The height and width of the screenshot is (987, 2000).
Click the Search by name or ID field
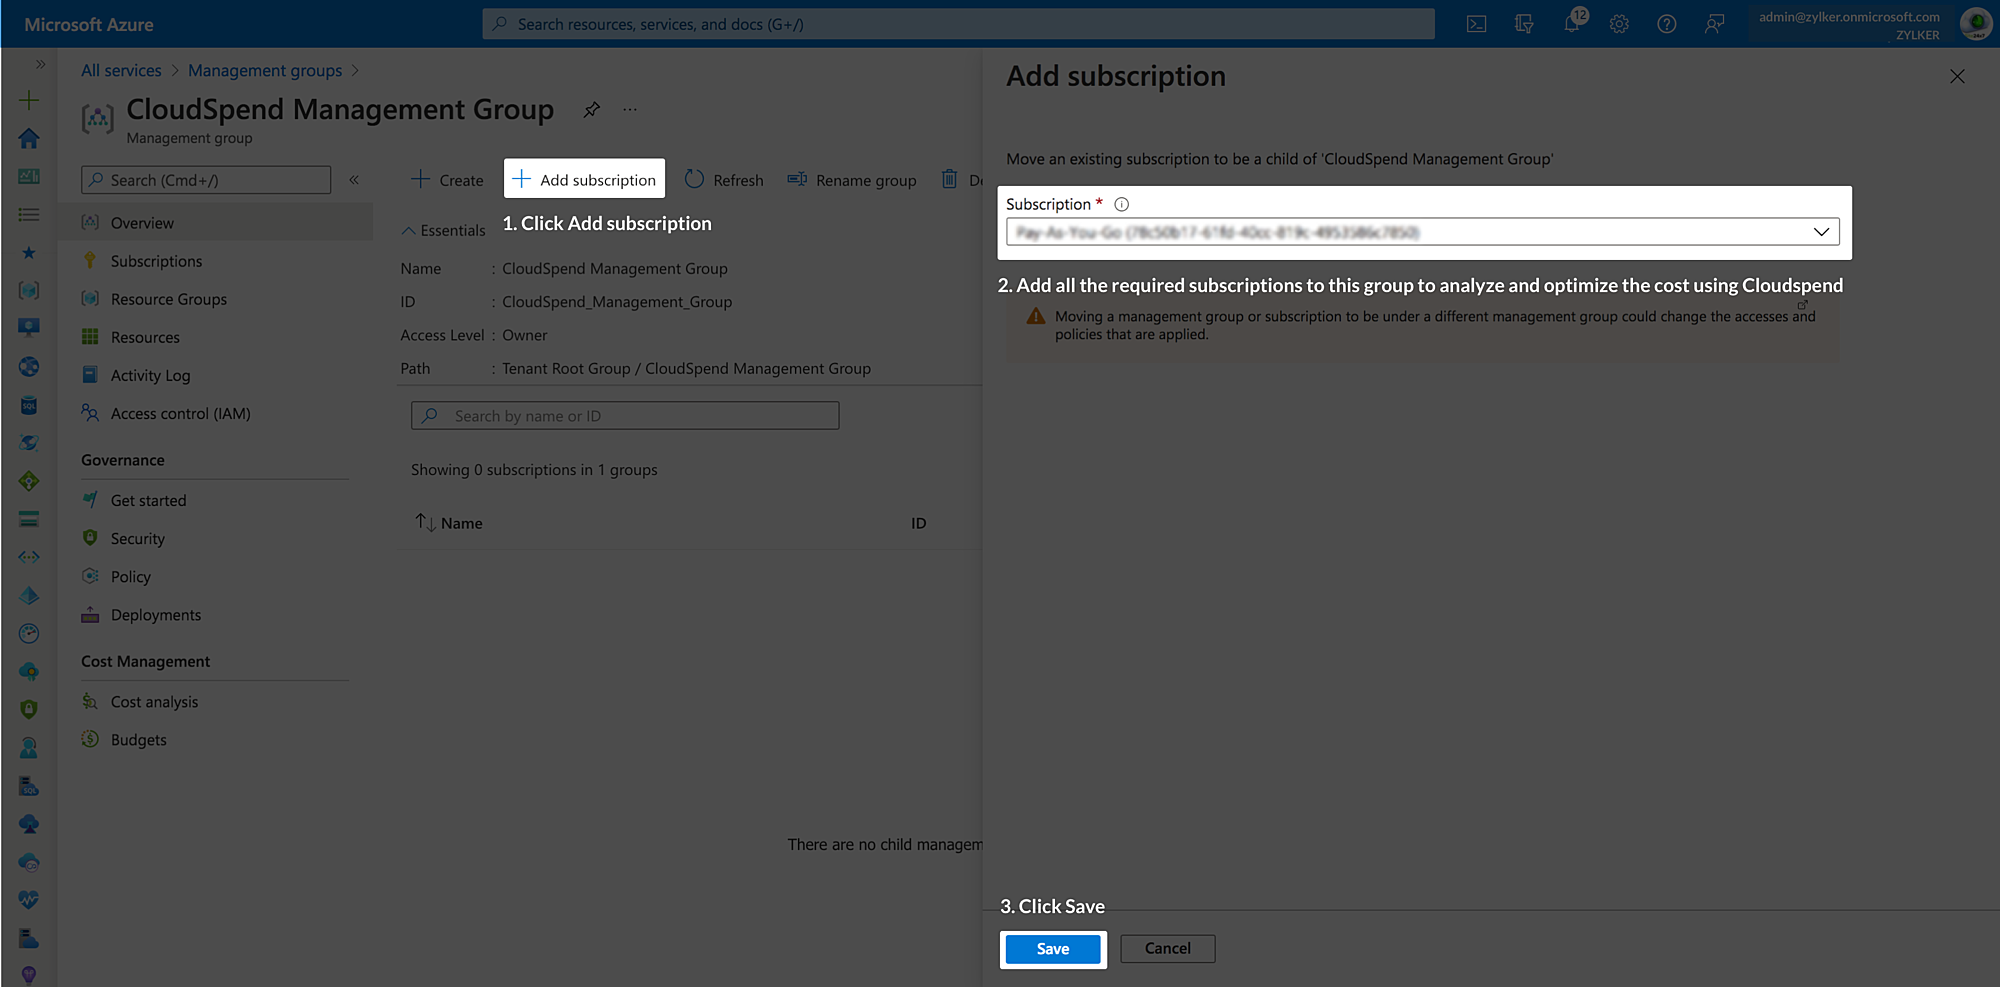point(624,415)
